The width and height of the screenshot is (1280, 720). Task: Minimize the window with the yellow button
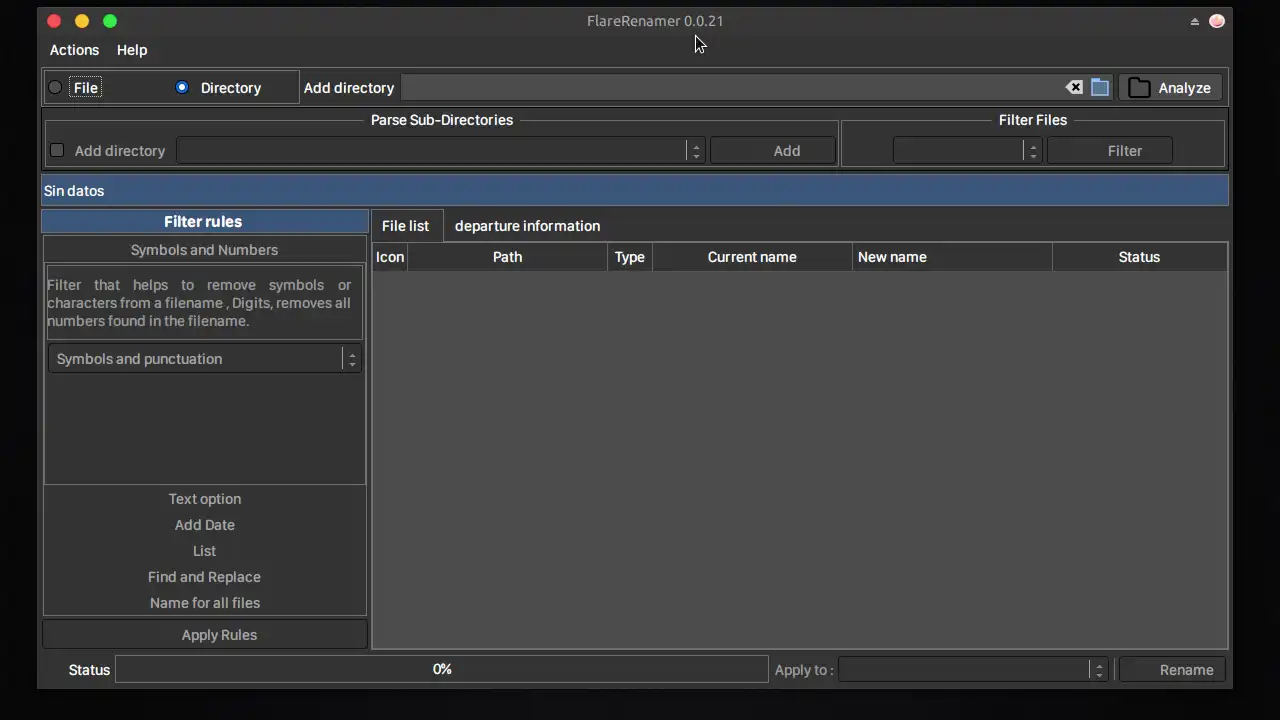(x=82, y=21)
